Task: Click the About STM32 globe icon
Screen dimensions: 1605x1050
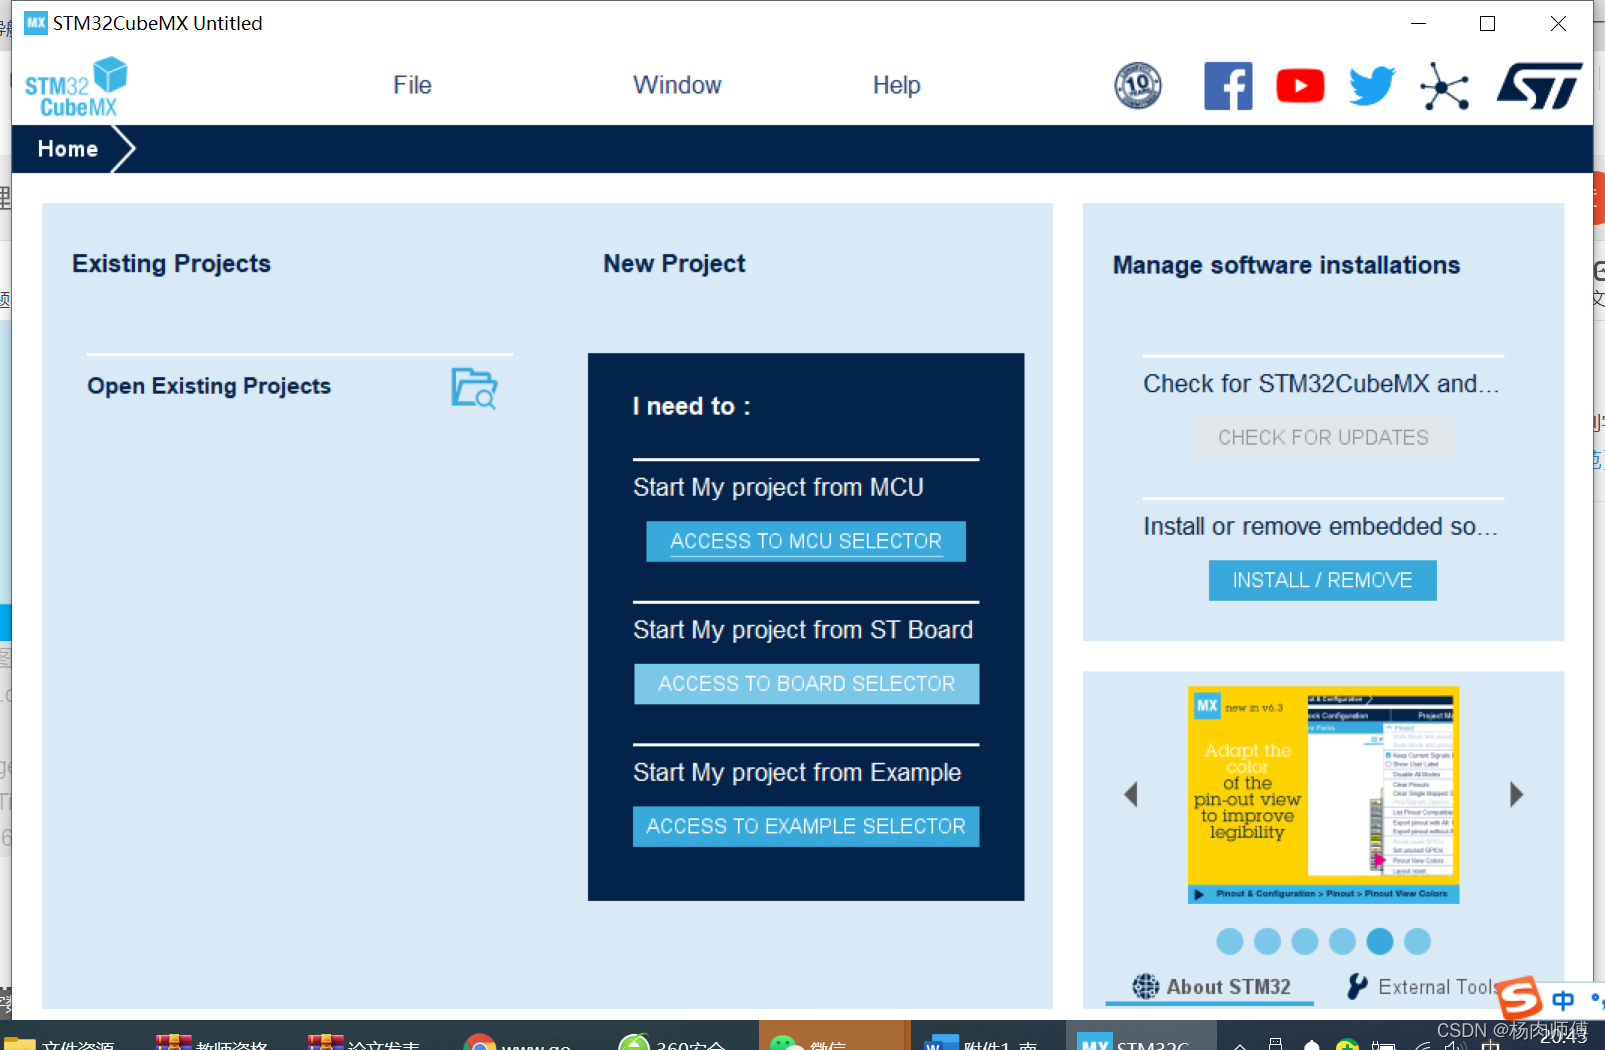Action: 1146,987
